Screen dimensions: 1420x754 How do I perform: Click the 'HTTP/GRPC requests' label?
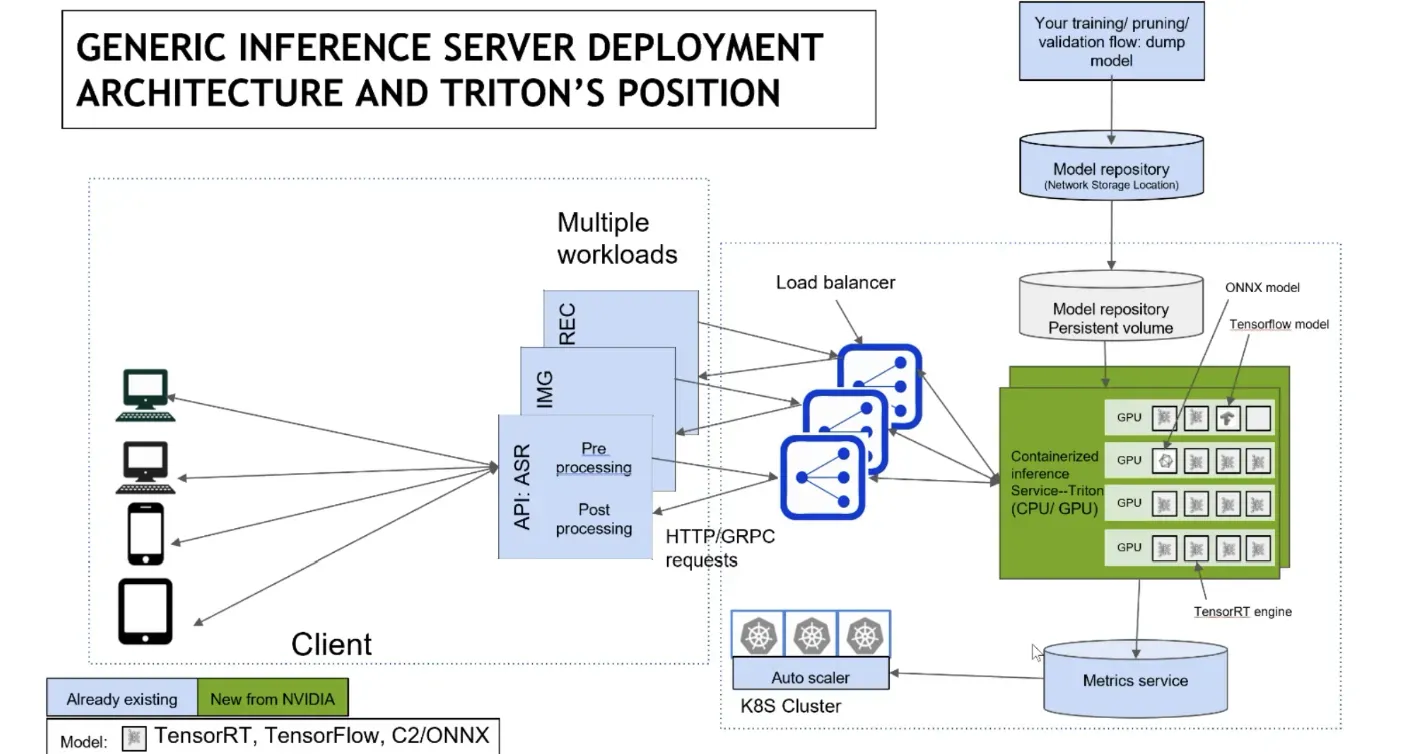(720, 548)
